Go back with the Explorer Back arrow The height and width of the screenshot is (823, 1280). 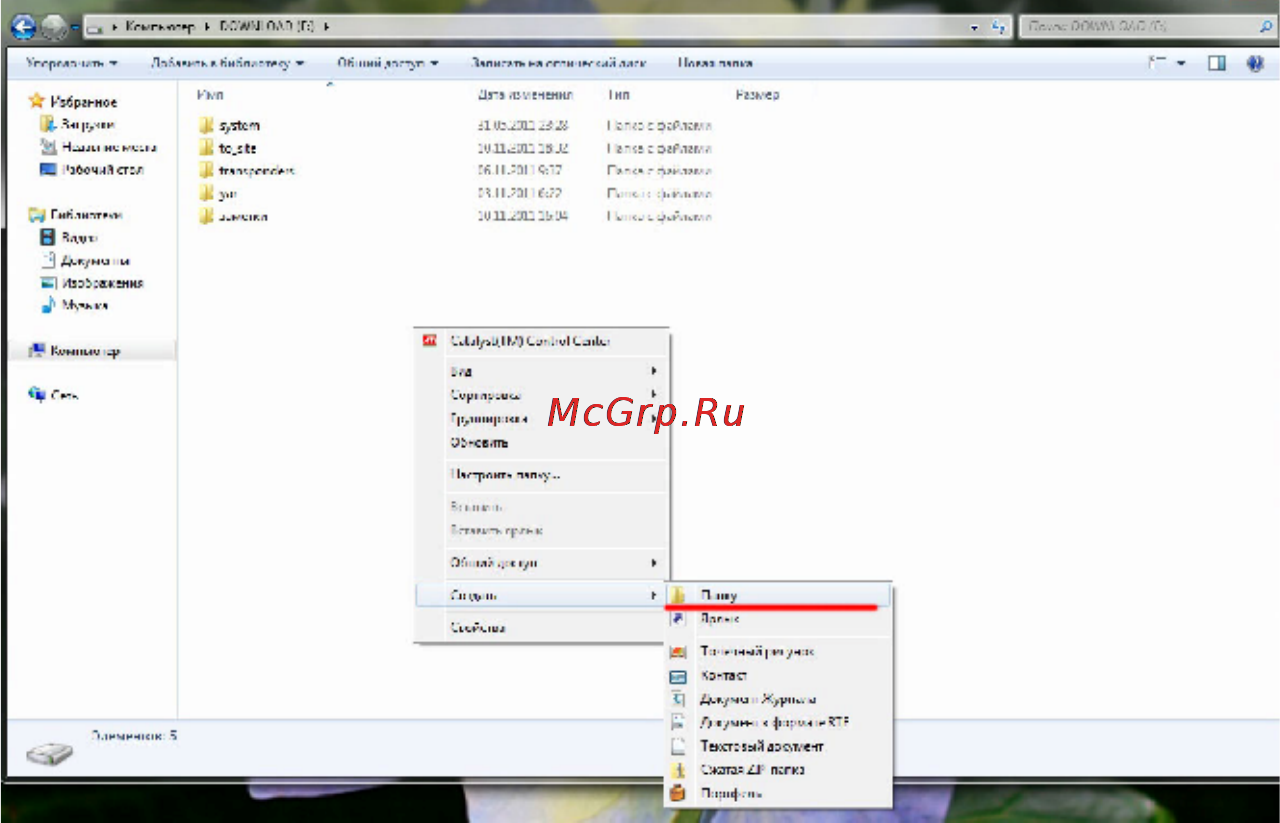tap(24, 27)
